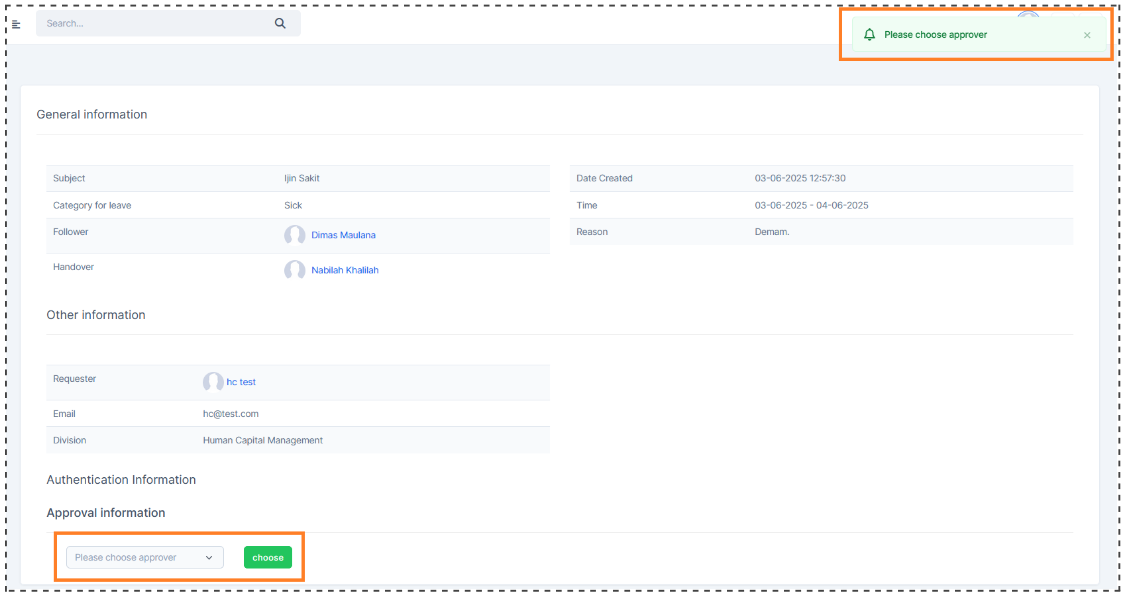1124x596 pixels.
Task: Open the hc test requester link
Action: [x=241, y=382]
